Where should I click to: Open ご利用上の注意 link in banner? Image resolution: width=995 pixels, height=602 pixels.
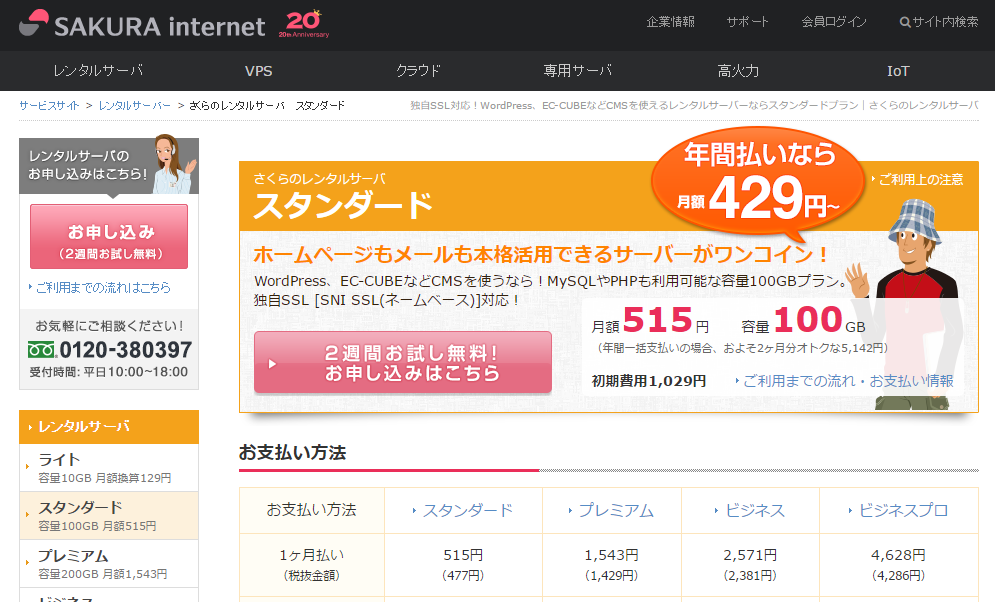click(919, 180)
